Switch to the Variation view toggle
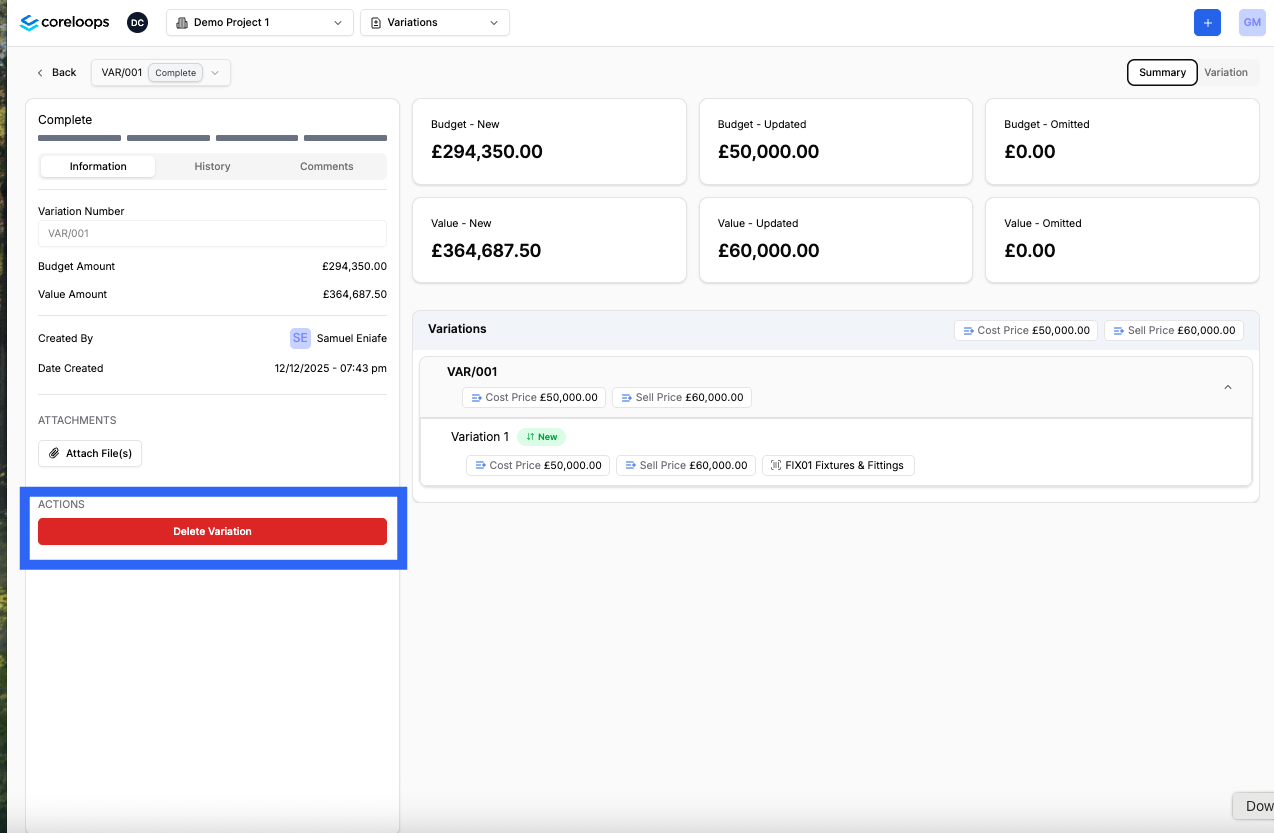Viewport: 1274px width, 833px height. click(x=1226, y=72)
